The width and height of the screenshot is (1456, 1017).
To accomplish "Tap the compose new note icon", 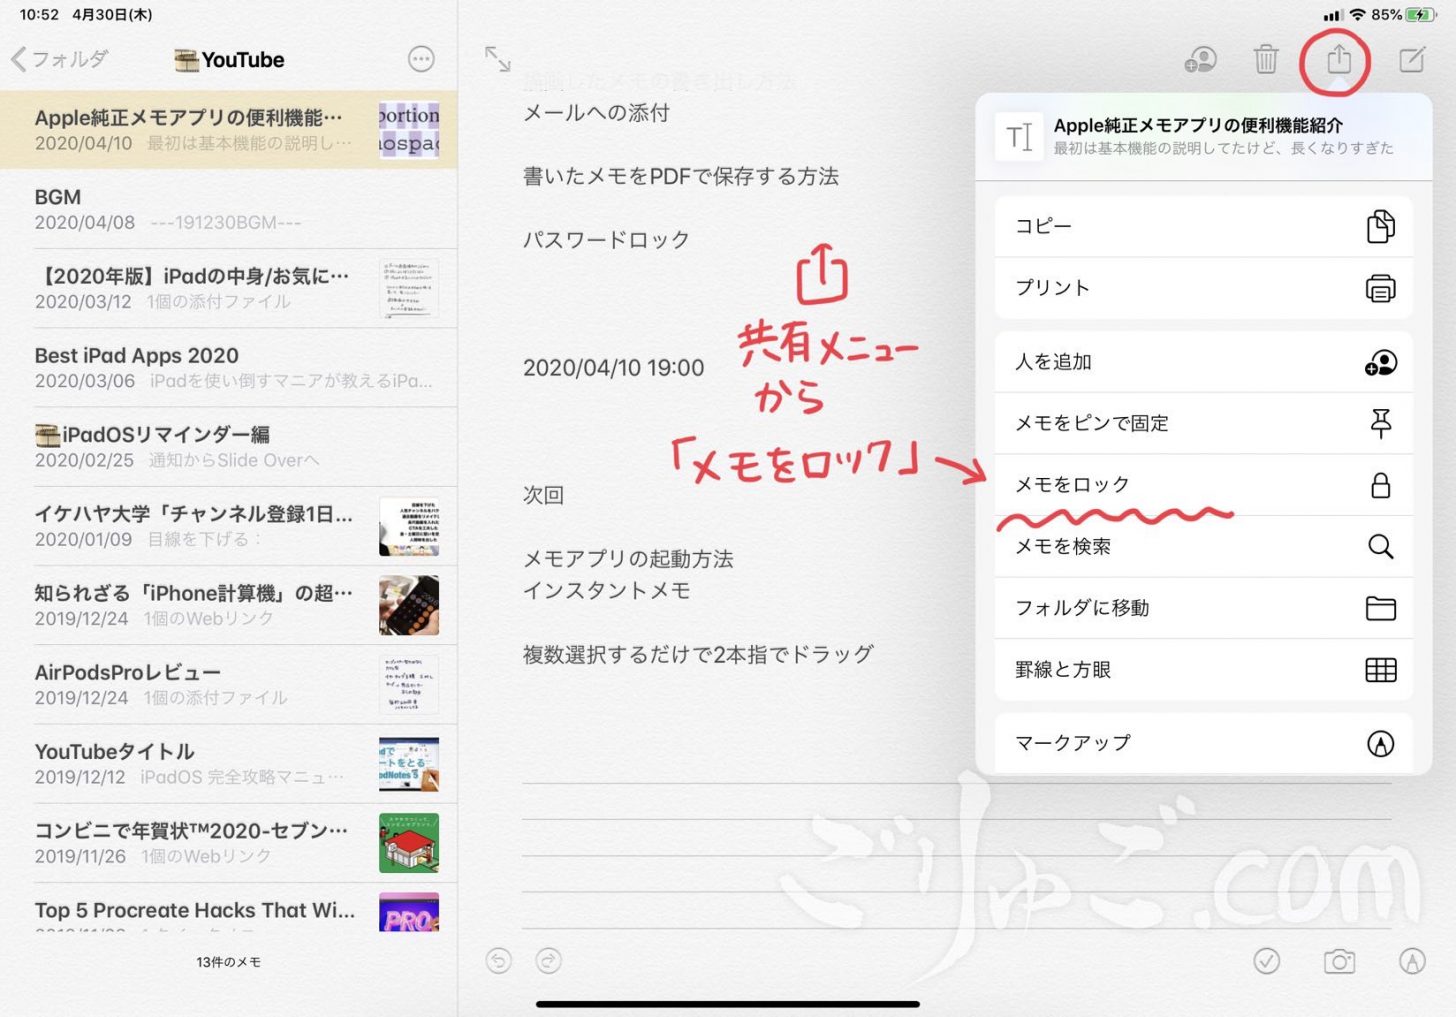I will click(1411, 60).
